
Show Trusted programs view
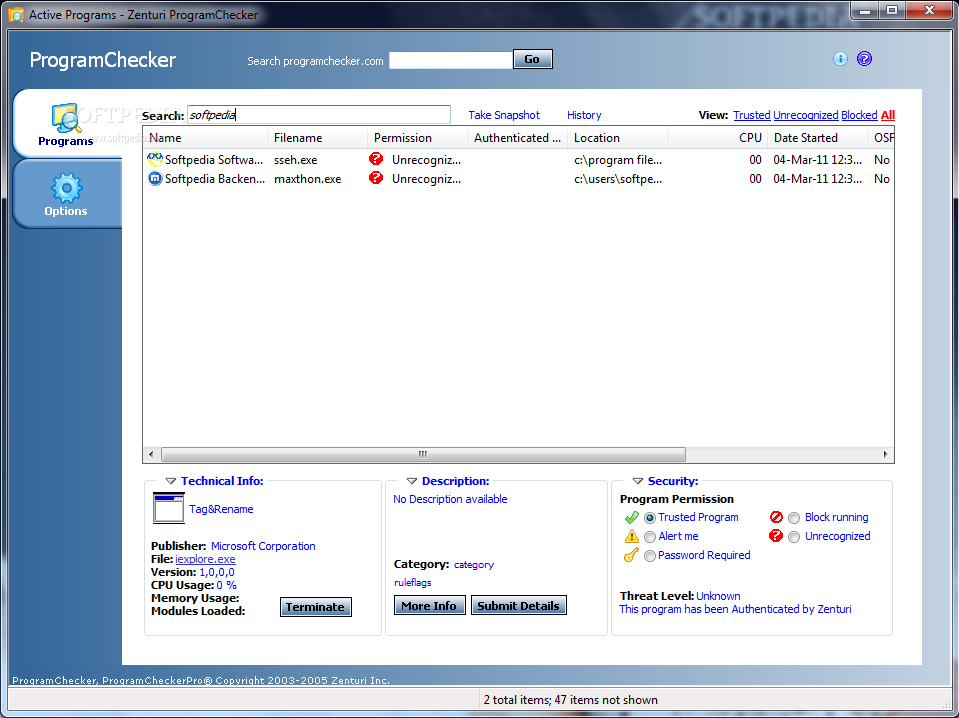point(752,115)
